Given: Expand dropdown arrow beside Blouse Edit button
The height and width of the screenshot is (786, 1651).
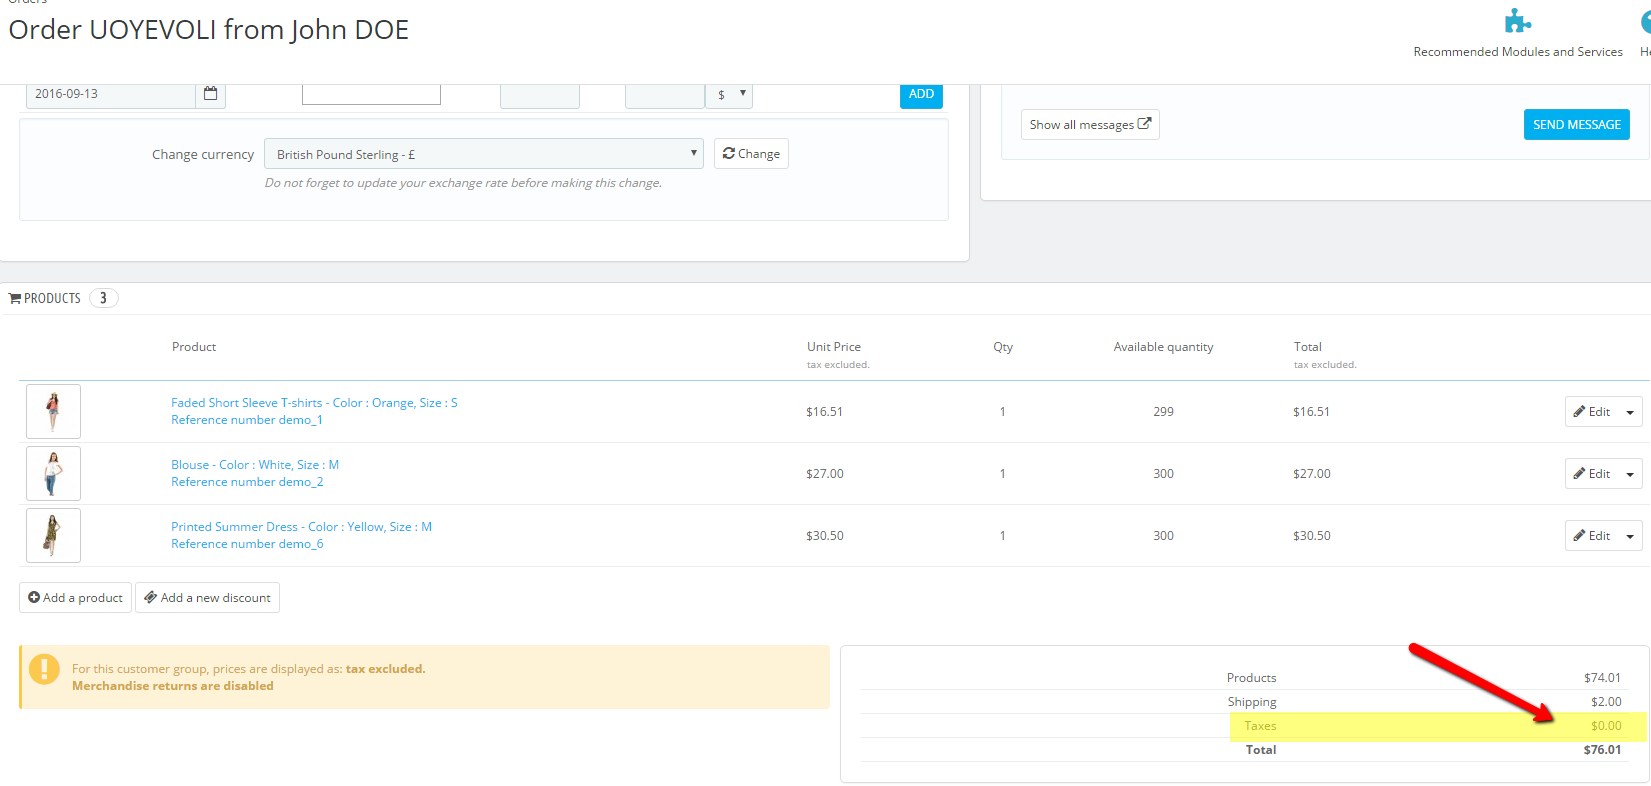Looking at the screenshot, I should [1630, 475].
